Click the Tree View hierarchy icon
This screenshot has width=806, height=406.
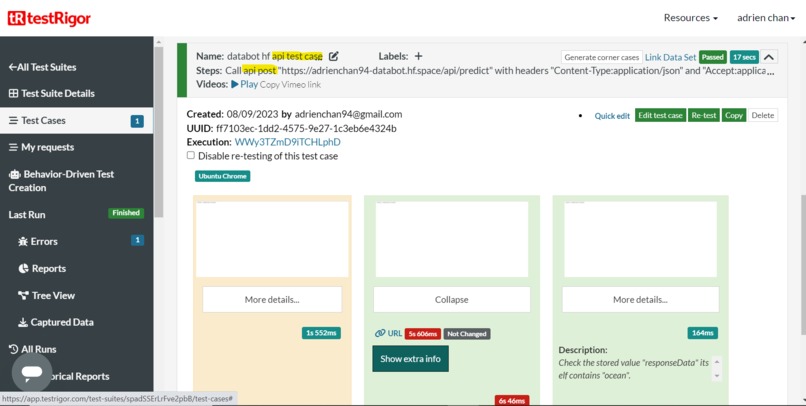pos(23,296)
